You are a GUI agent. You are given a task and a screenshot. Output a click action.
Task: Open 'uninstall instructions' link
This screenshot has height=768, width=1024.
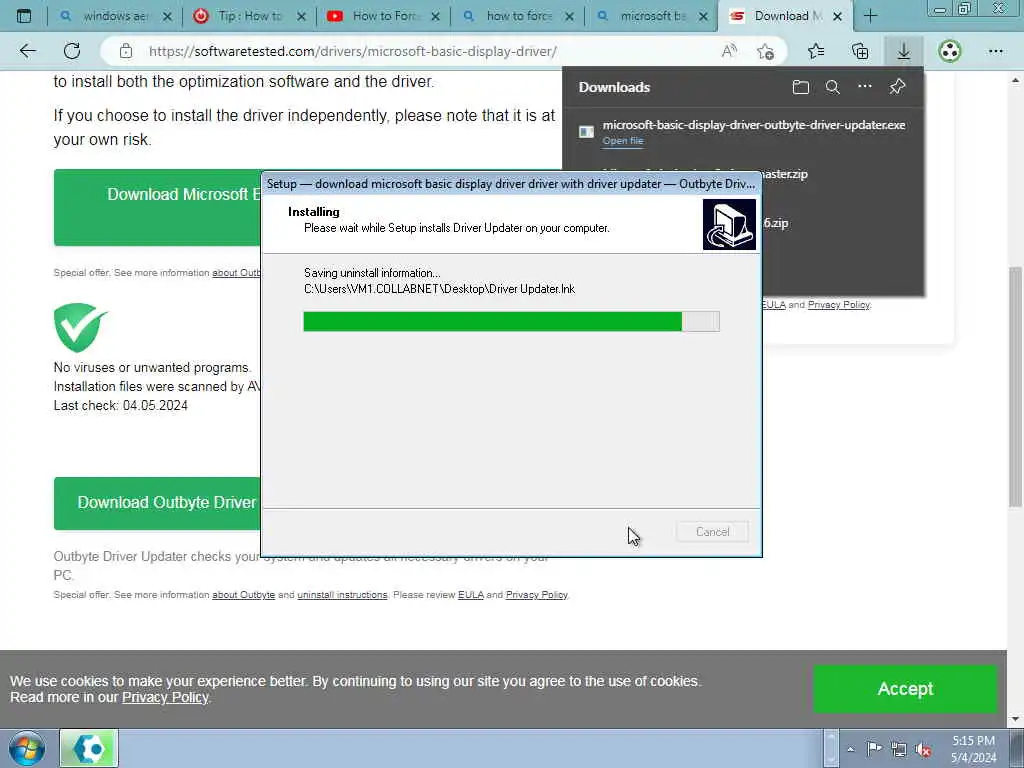pyautogui.click(x=342, y=595)
